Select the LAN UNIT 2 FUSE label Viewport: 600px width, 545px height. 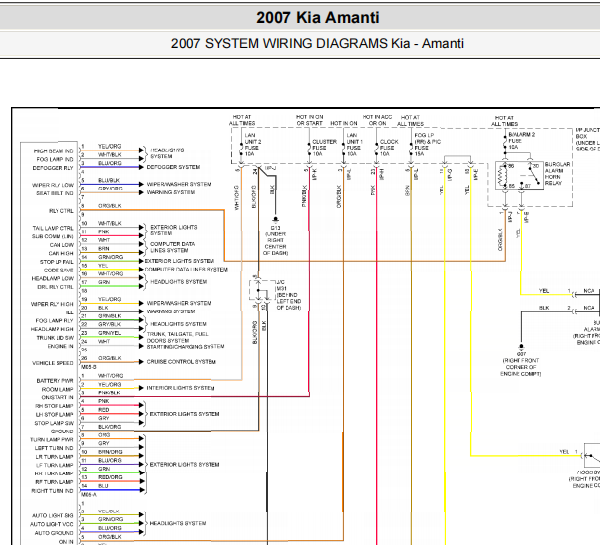[x=253, y=145]
